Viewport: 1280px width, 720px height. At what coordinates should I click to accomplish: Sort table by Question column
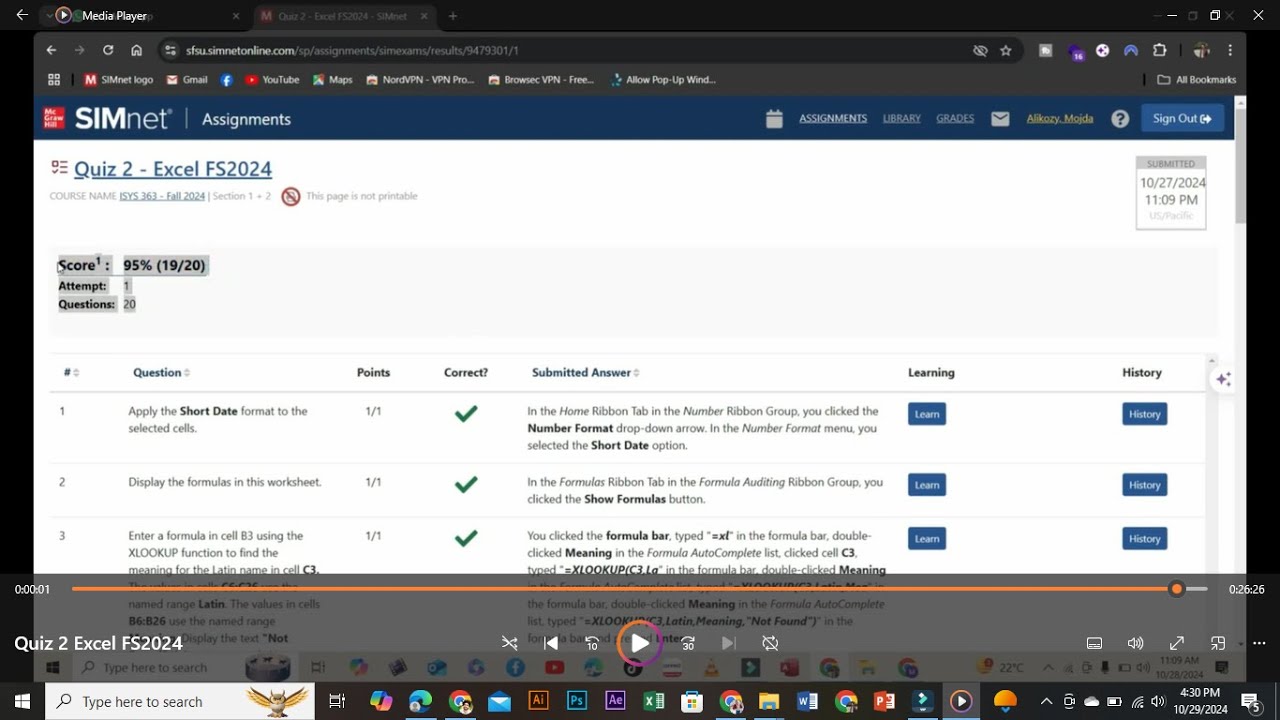161,372
